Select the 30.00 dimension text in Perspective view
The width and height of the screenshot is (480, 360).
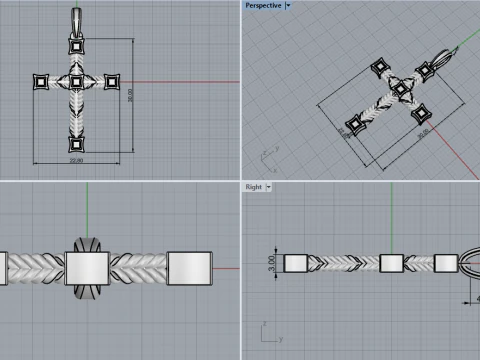423,134
